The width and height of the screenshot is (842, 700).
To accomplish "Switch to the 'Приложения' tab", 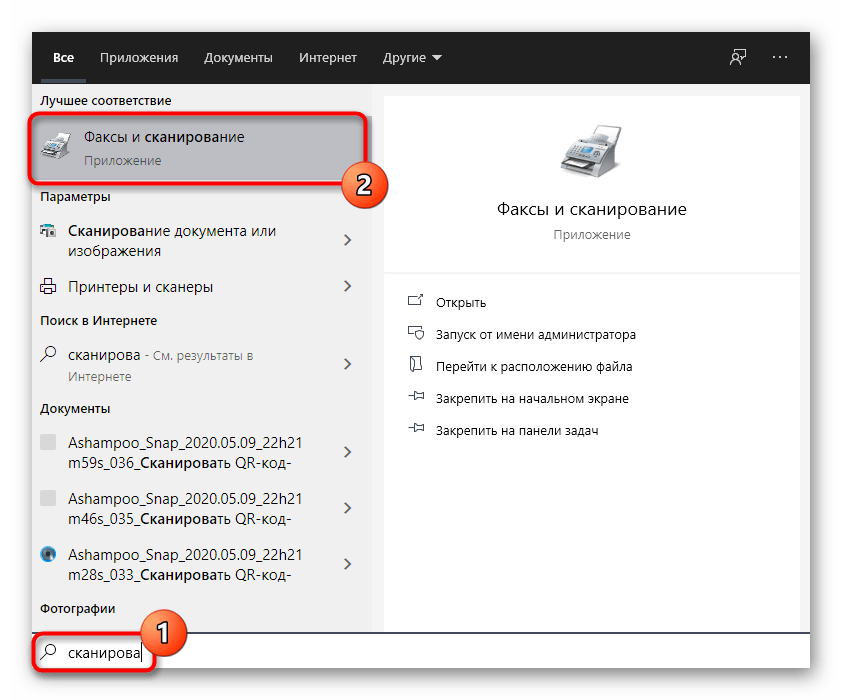I will point(139,58).
